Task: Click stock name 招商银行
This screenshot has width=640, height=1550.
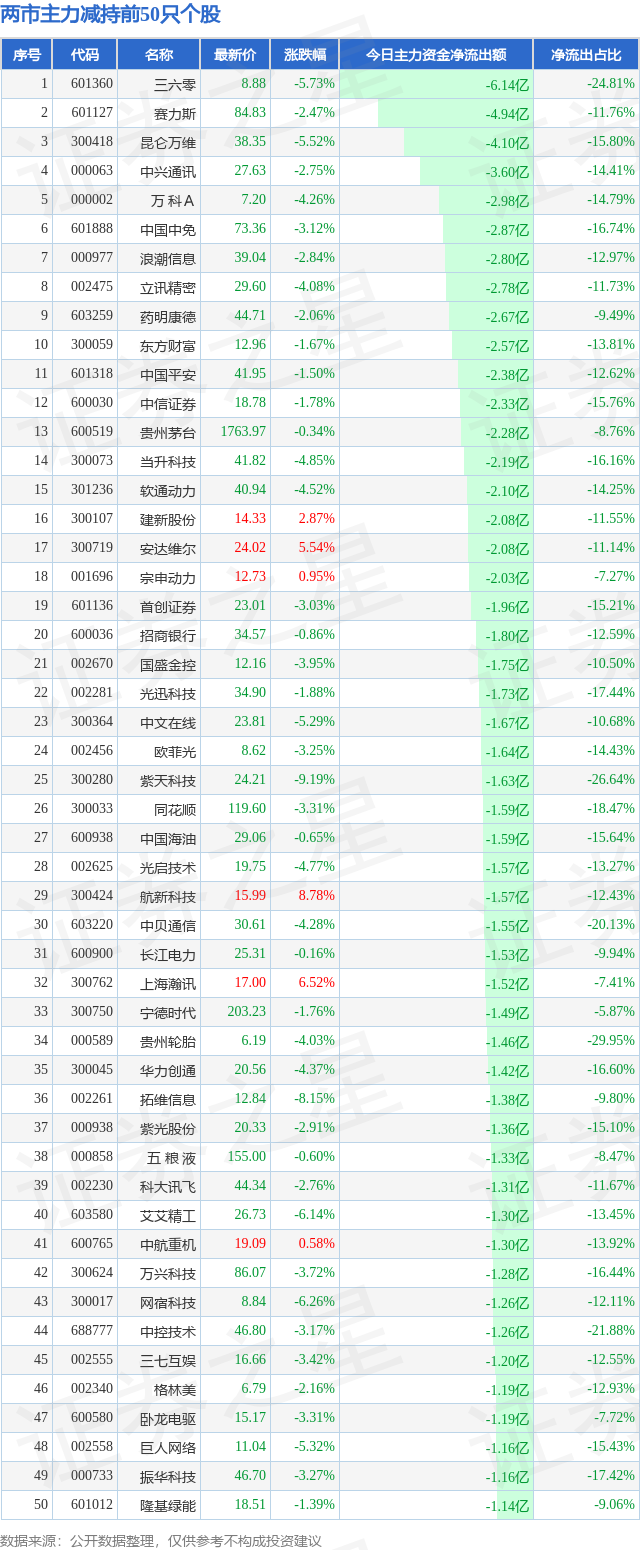Action: point(168,635)
